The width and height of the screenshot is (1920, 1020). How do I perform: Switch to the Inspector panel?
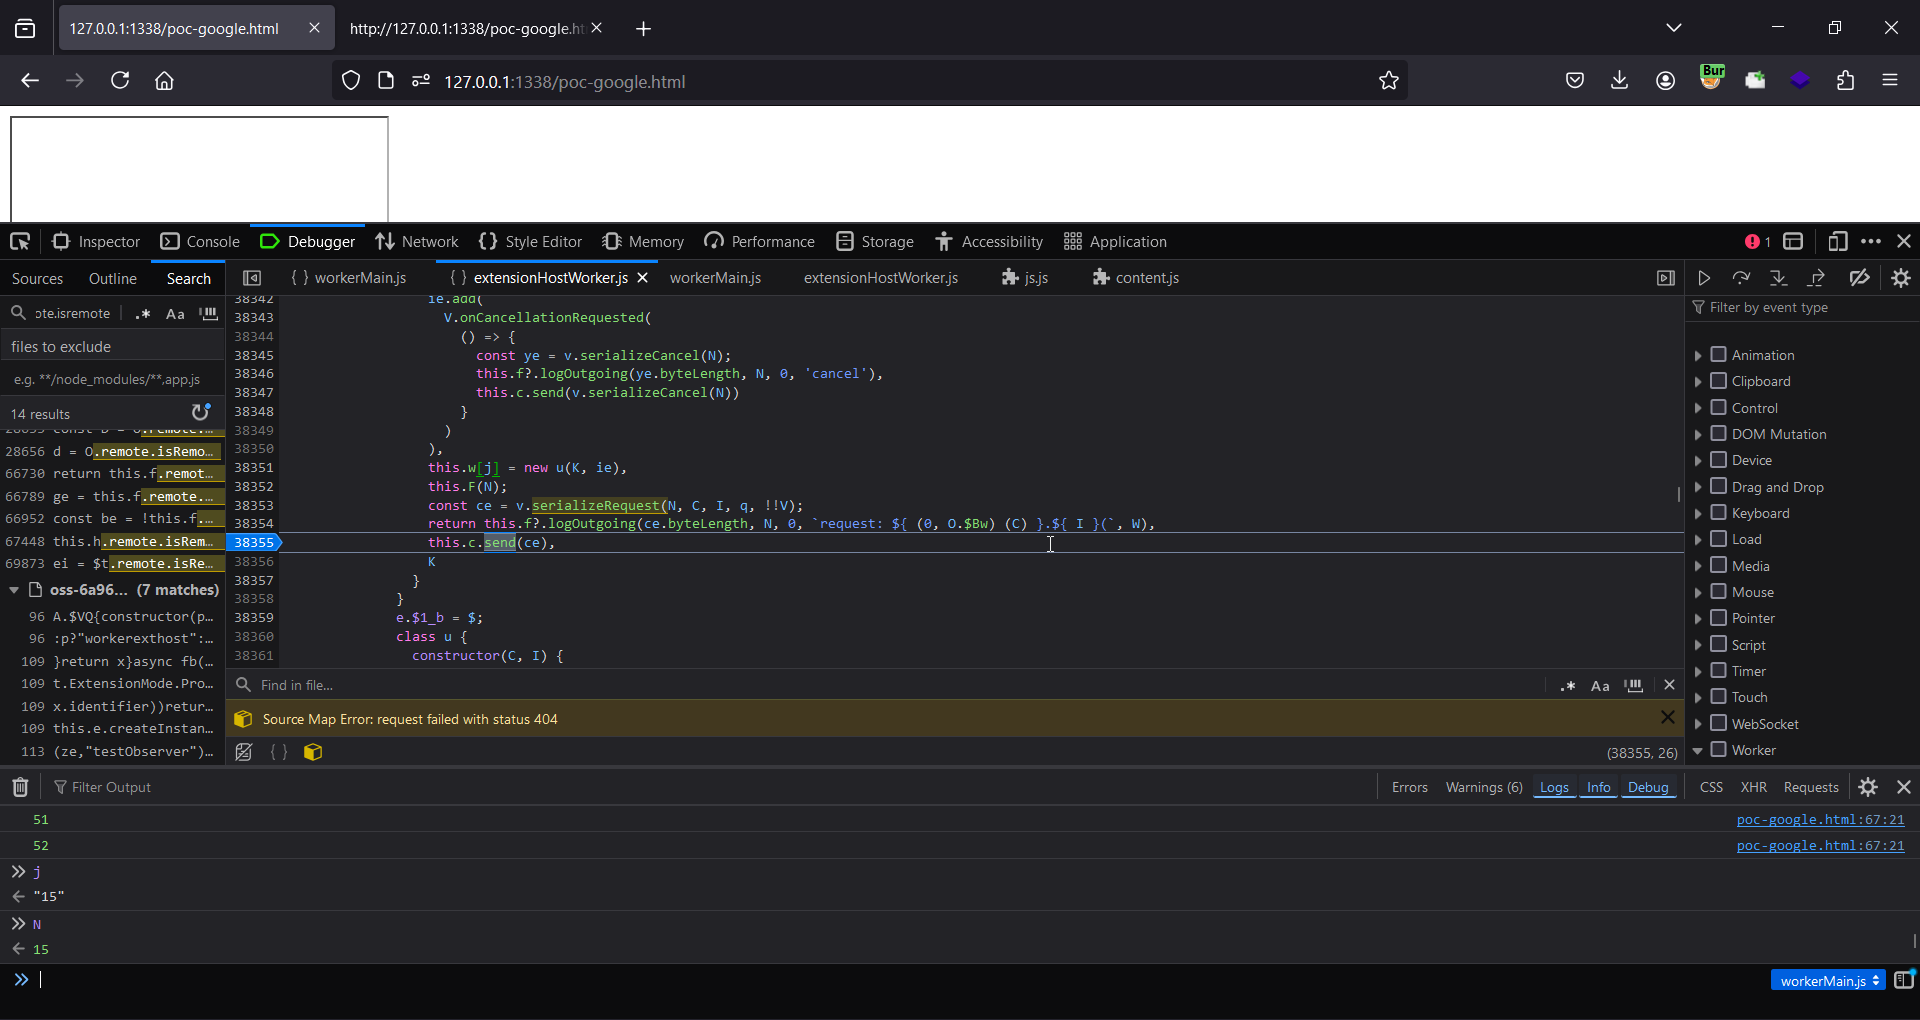[x=96, y=241]
